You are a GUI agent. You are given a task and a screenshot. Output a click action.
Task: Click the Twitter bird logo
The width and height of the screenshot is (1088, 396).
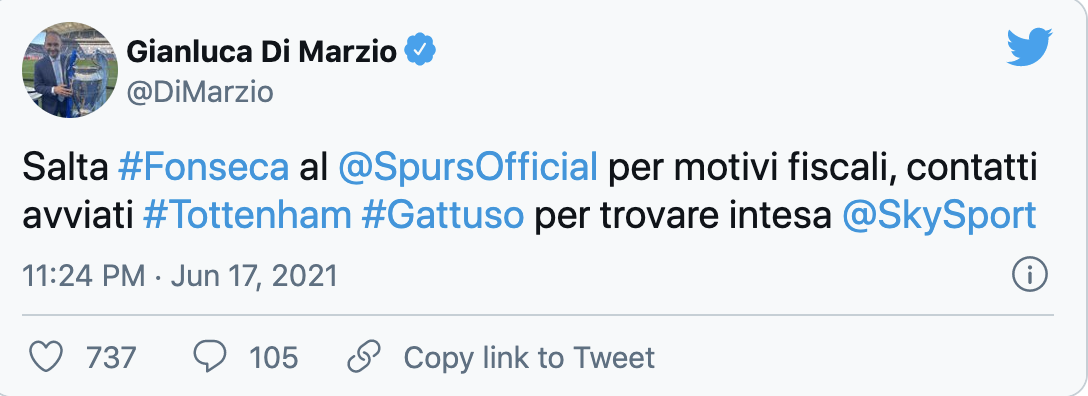pos(1030,47)
